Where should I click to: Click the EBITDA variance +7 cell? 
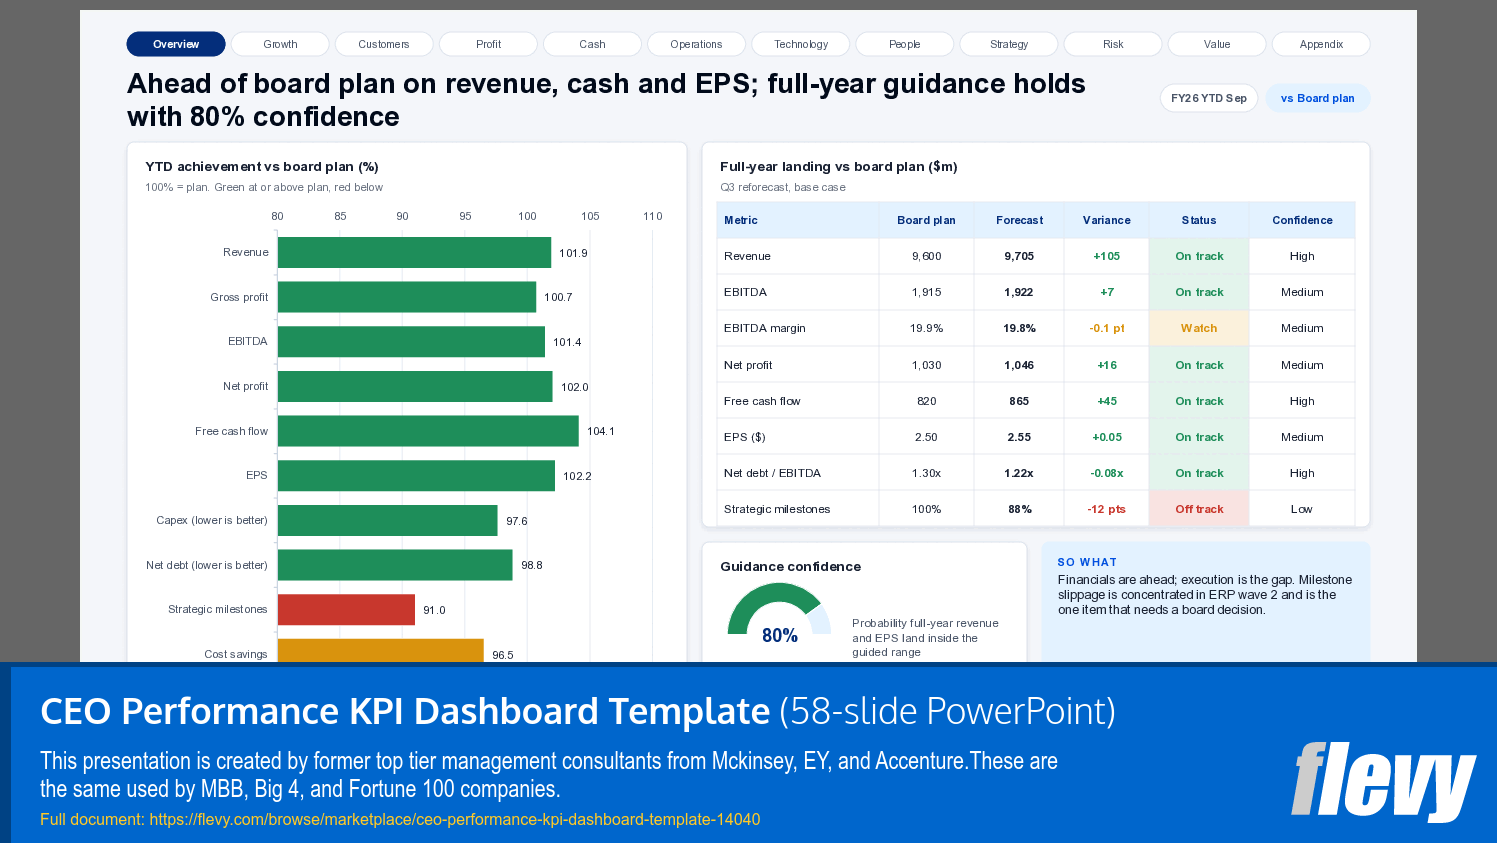[x=1106, y=292]
